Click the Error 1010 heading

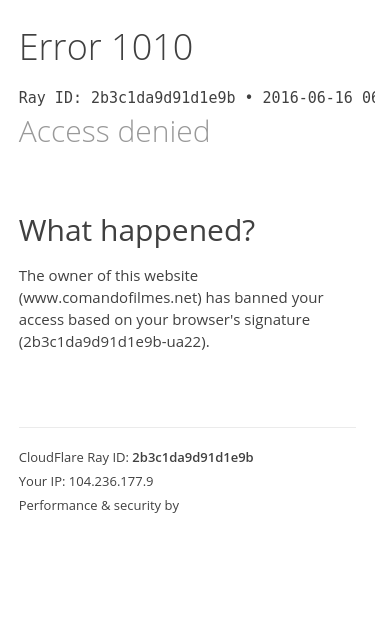tap(106, 48)
